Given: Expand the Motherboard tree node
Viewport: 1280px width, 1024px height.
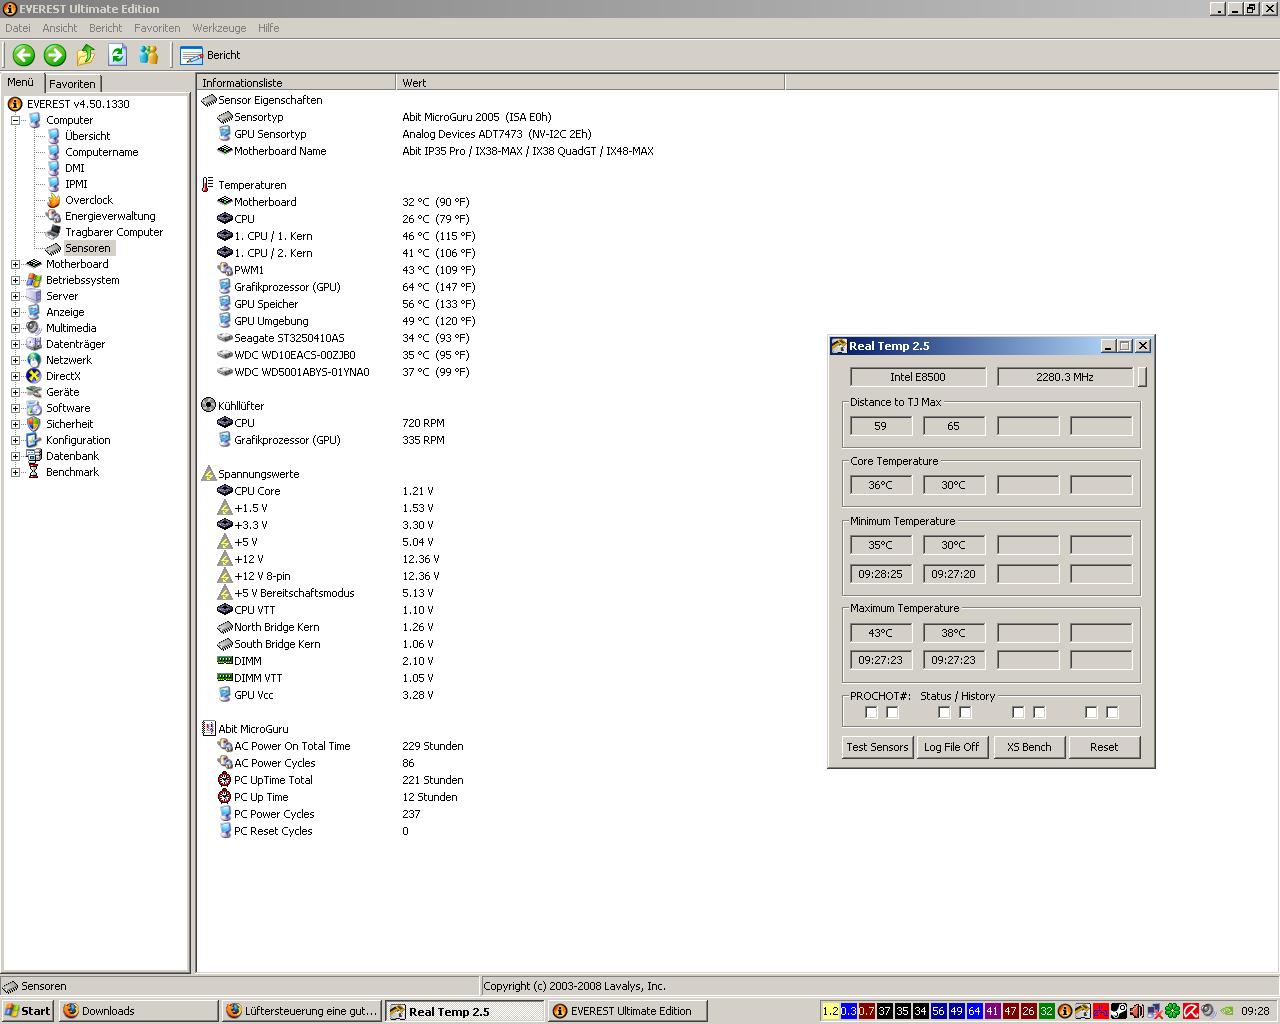Looking at the screenshot, I should (15, 264).
